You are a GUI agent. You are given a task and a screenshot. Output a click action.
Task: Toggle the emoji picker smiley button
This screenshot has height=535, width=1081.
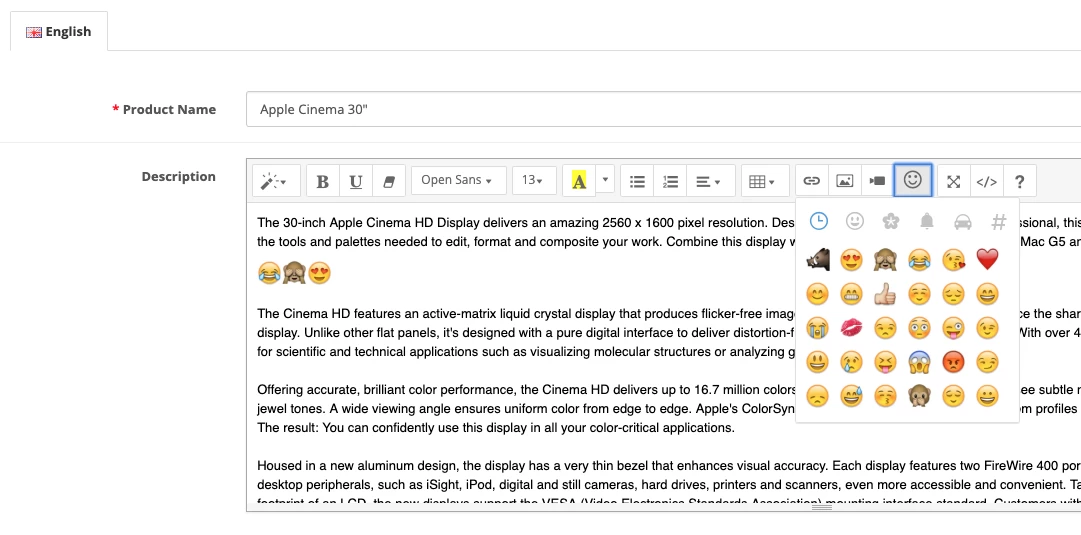pyautogui.click(x=913, y=180)
